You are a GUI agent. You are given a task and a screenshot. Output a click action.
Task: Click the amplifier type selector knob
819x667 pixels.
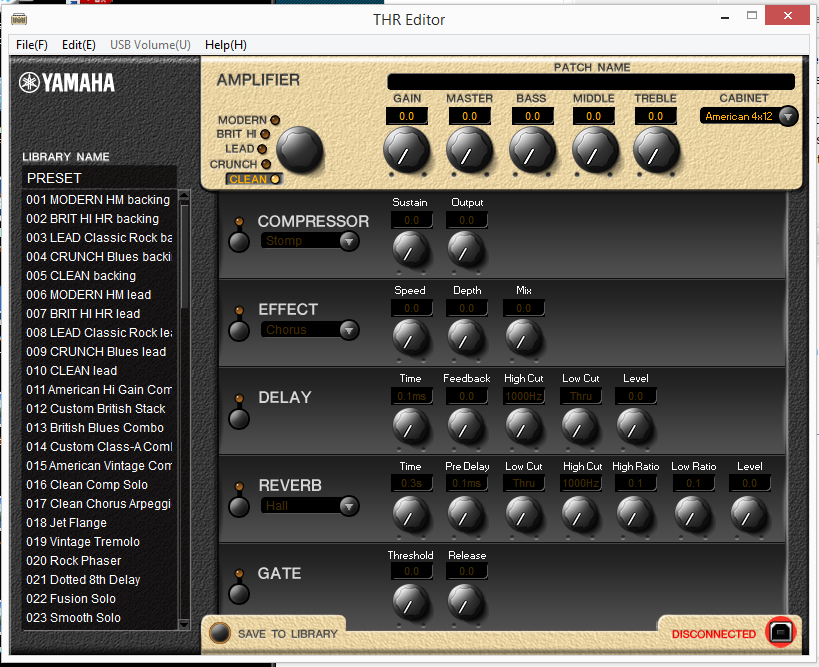click(x=299, y=150)
